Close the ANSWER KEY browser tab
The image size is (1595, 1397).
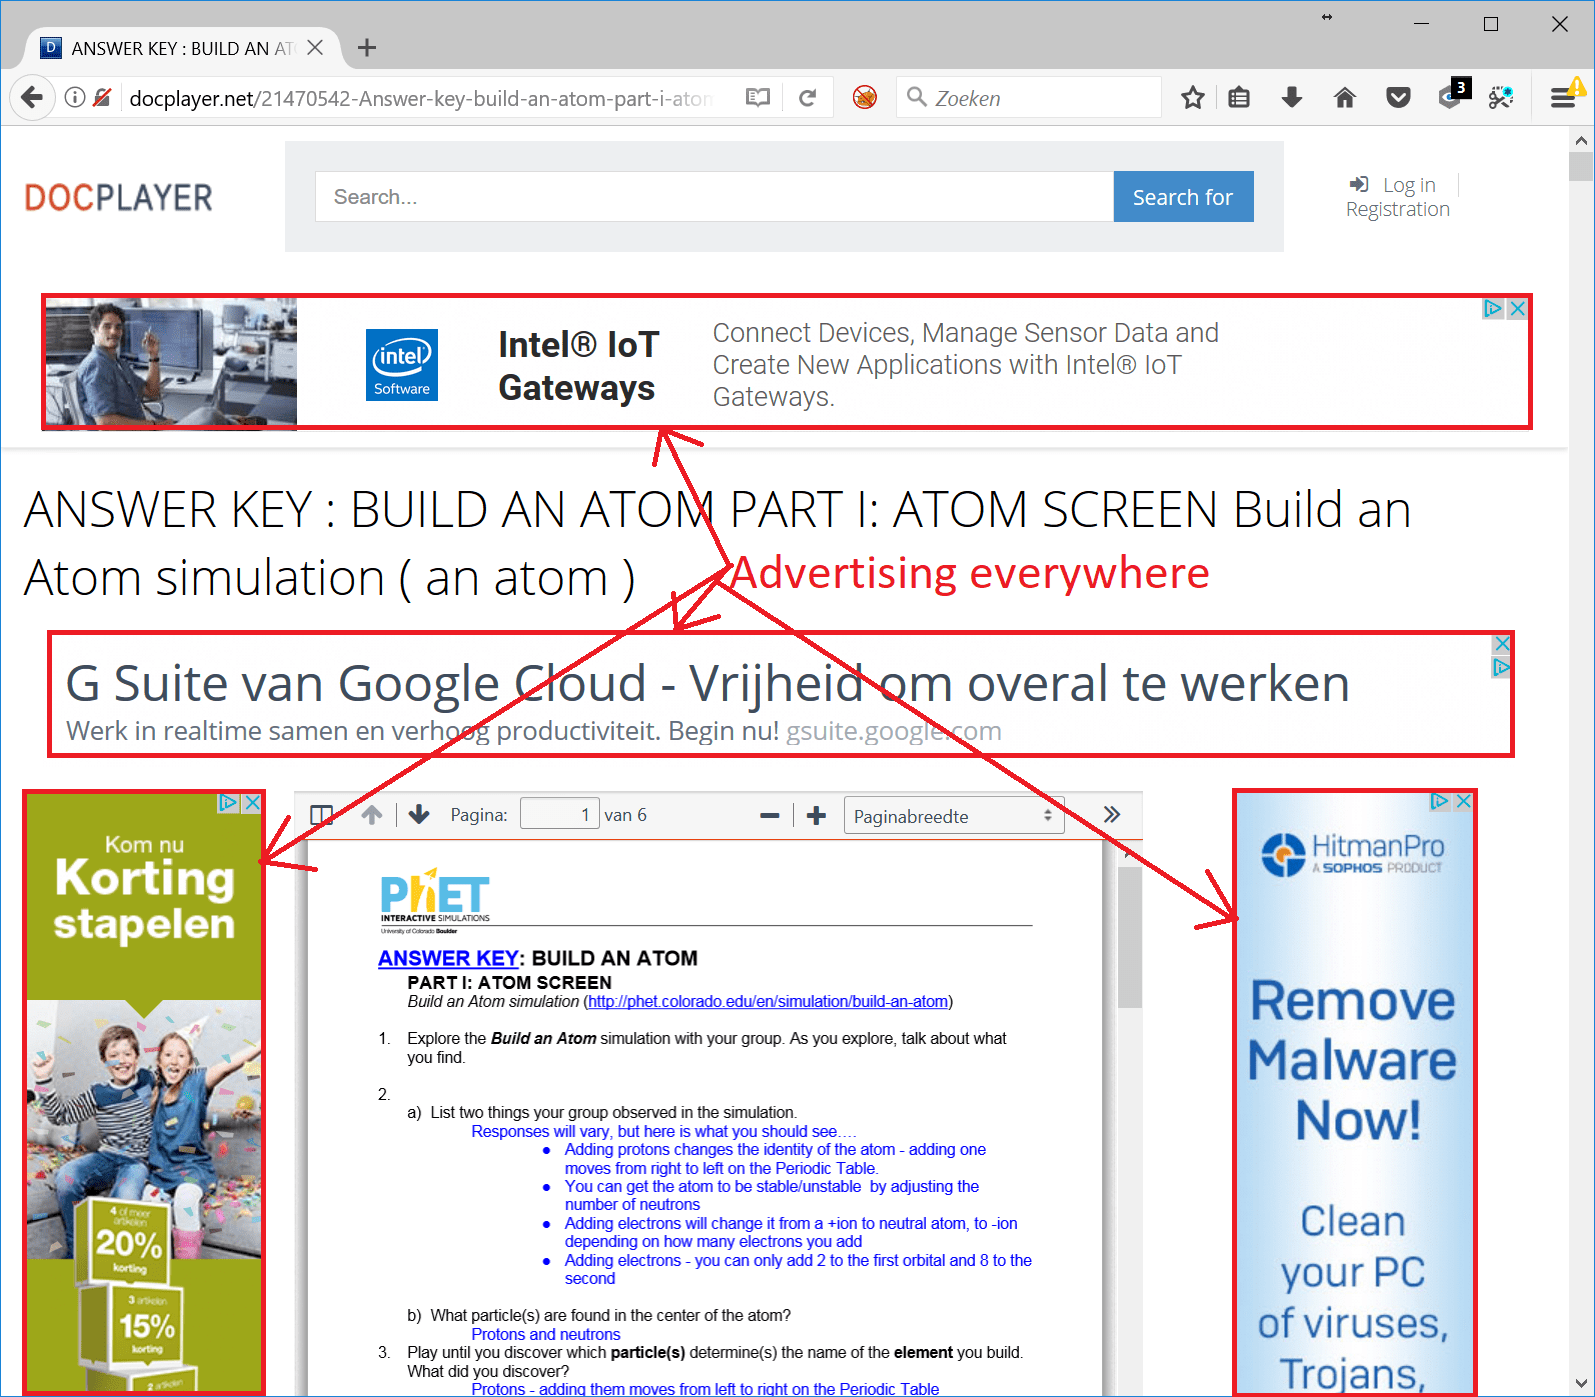coord(315,48)
